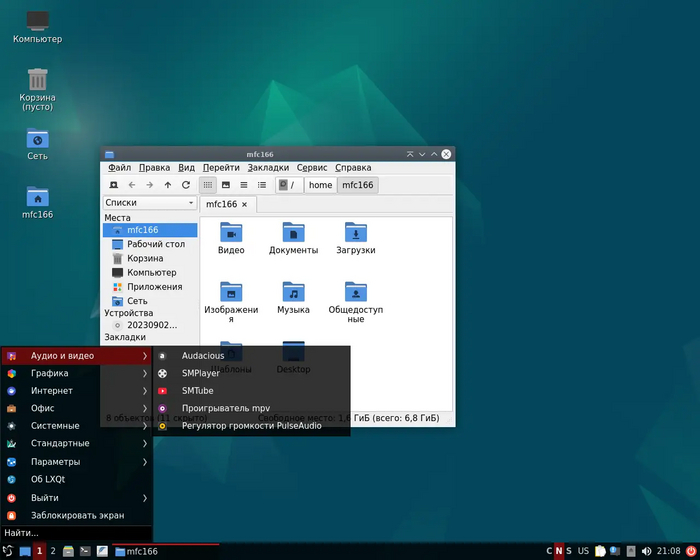
Task: Click the show desktop panel icon
Action: (x=25, y=552)
